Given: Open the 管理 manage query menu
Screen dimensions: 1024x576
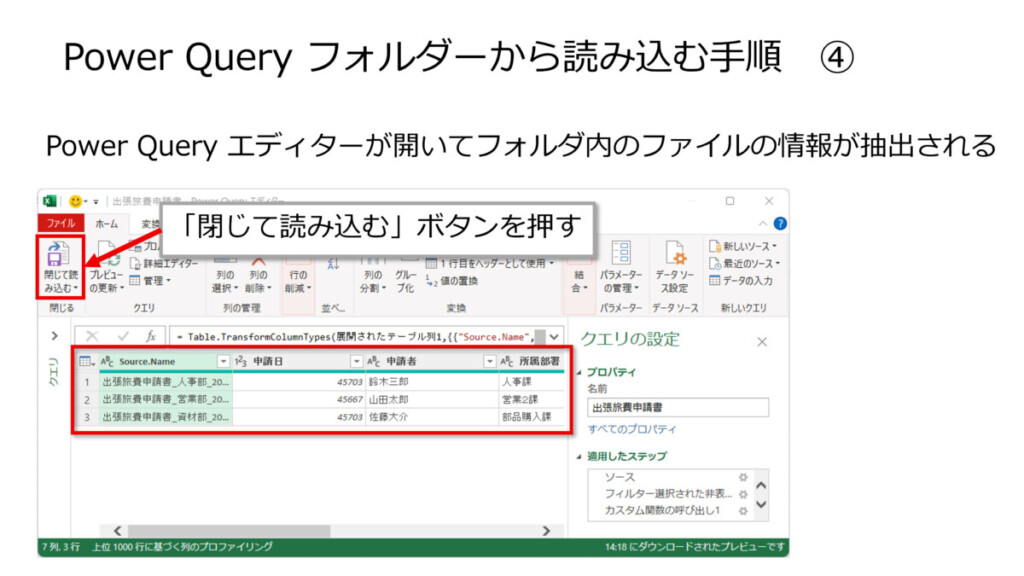Looking at the screenshot, I should 150,281.
